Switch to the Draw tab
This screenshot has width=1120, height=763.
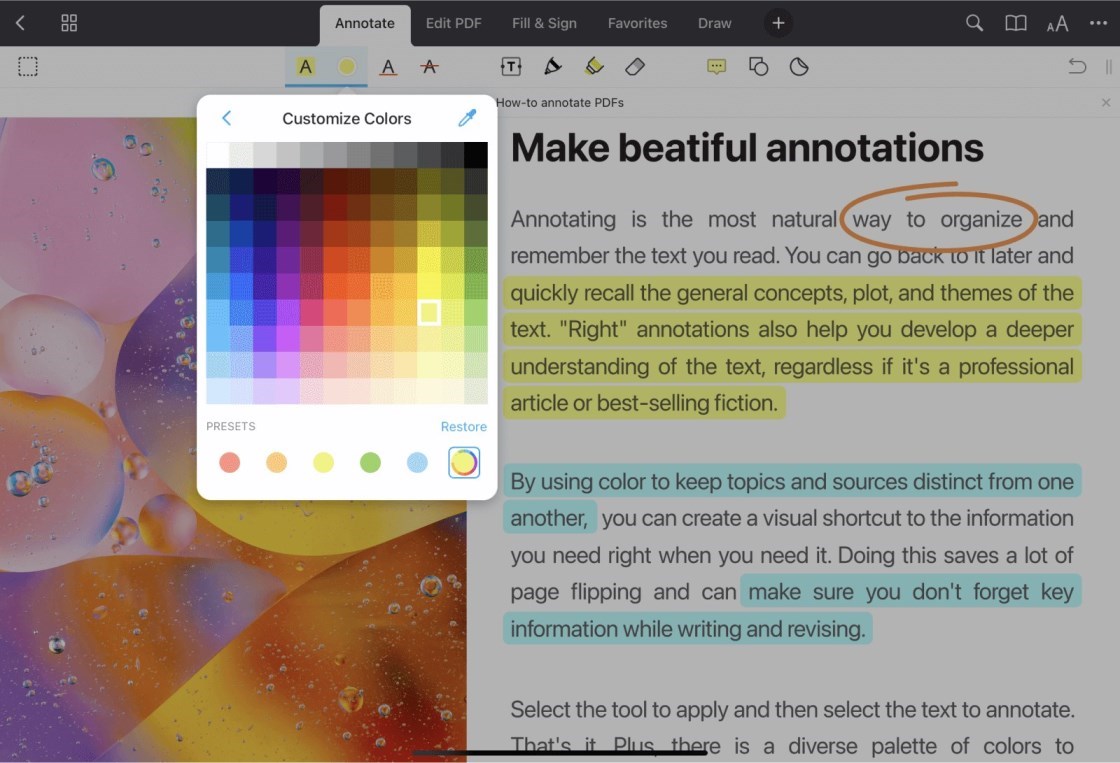pyautogui.click(x=714, y=23)
